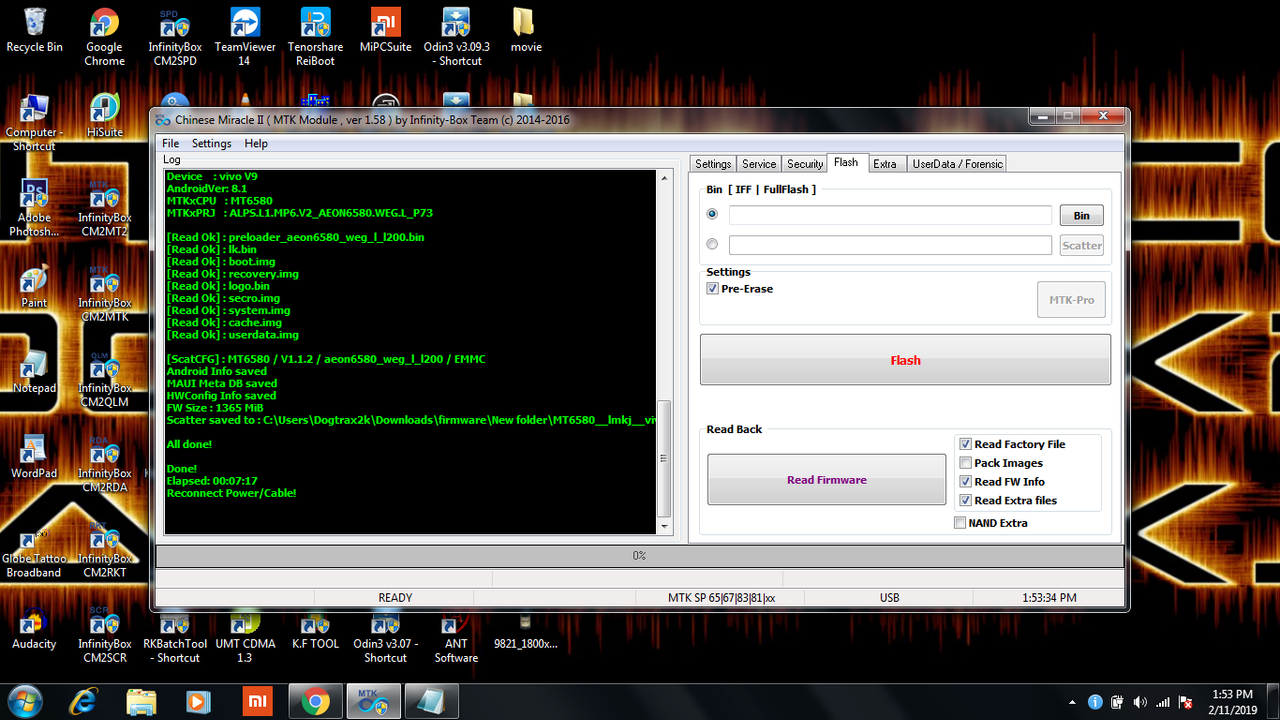Uncheck Read Factory File option
Image resolution: width=1280 pixels, height=720 pixels.
(965, 444)
